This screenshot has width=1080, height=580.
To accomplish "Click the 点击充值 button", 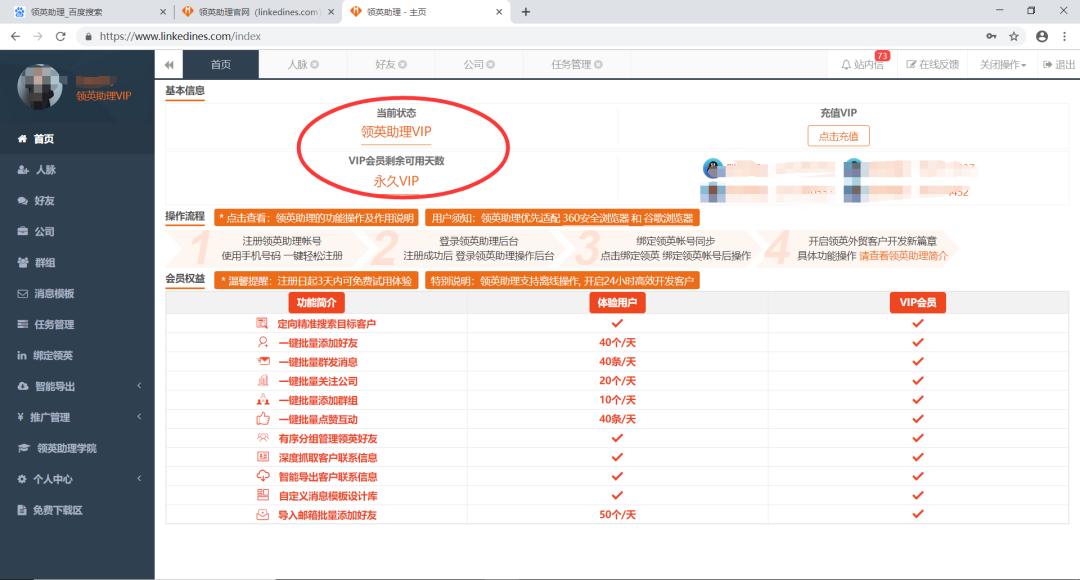I will click(838, 136).
